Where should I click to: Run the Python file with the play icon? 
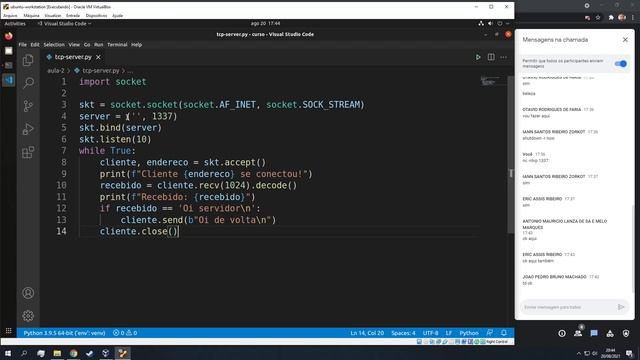coord(478,57)
